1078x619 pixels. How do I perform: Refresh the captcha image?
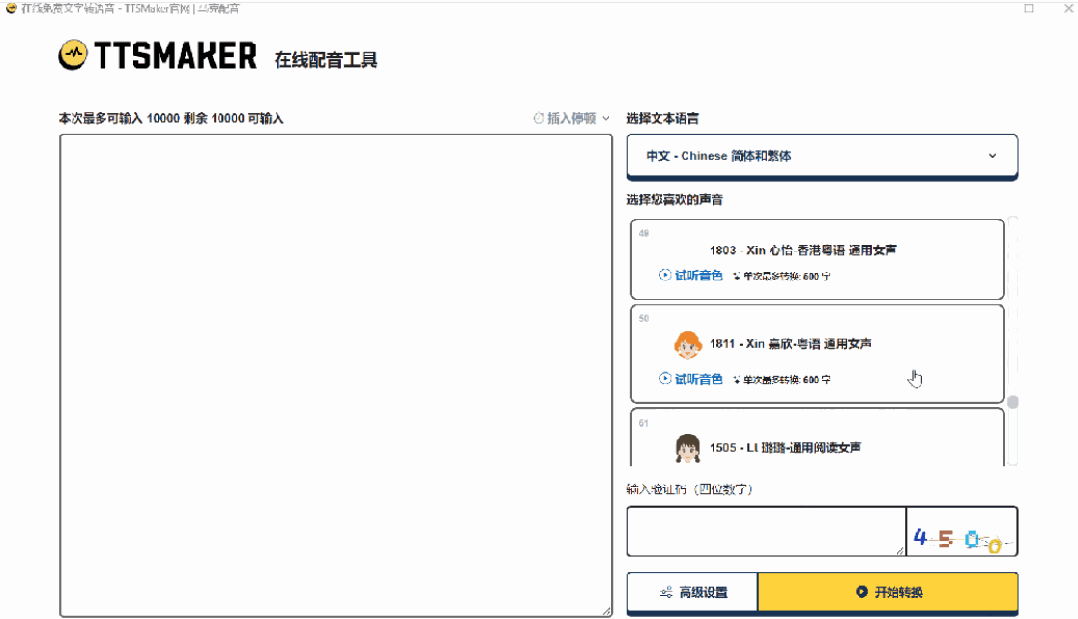(x=961, y=531)
